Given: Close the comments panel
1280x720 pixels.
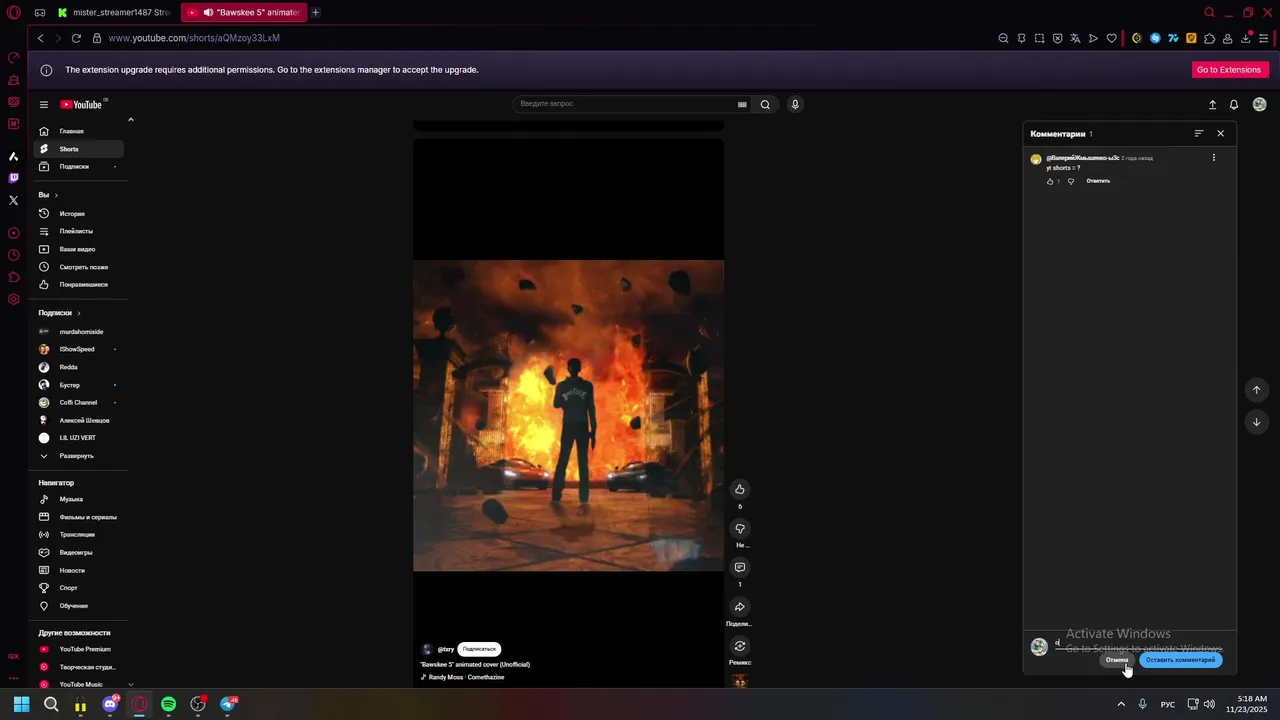Looking at the screenshot, I should pyautogui.click(x=1220, y=133).
